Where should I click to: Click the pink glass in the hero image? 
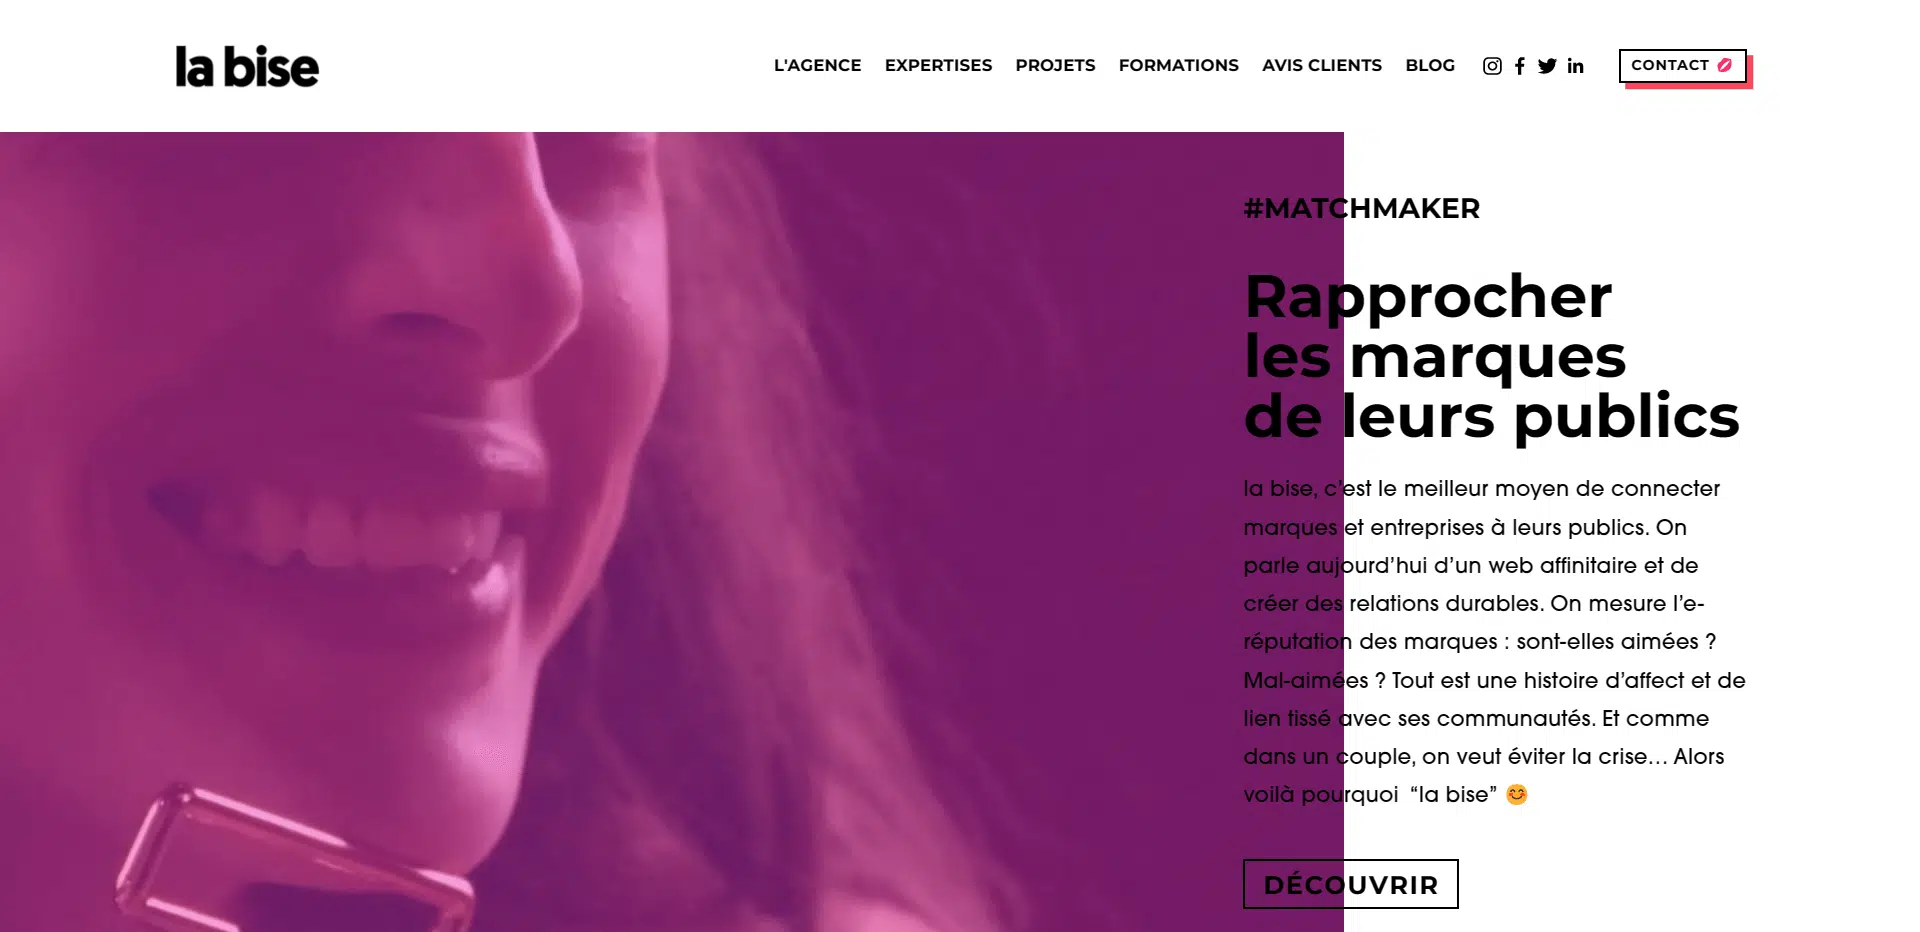click(x=292, y=862)
